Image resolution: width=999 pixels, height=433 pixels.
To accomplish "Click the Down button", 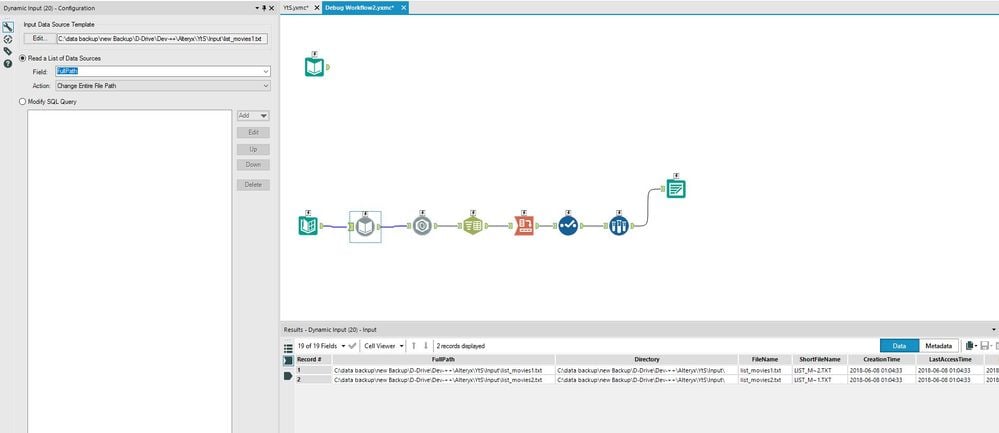I will [x=253, y=164].
